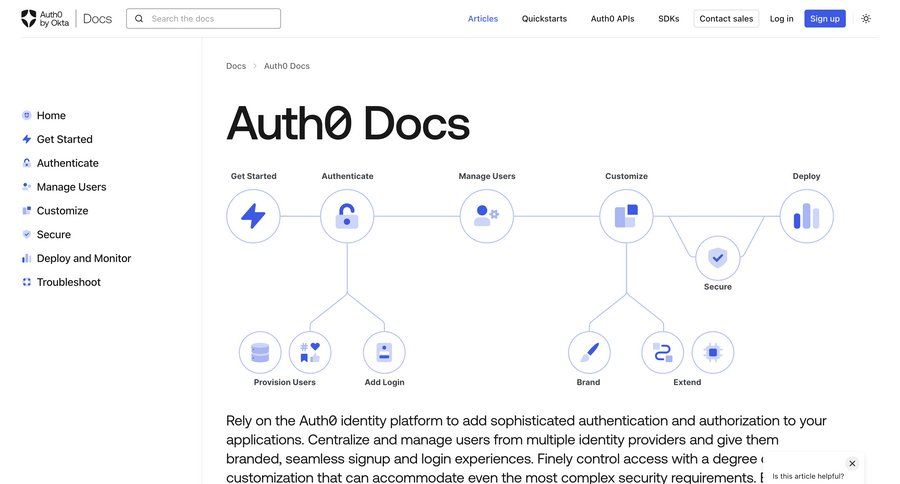Select Deploy and Monitor in the sidebar
This screenshot has height=484, width=900.
click(x=84, y=258)
